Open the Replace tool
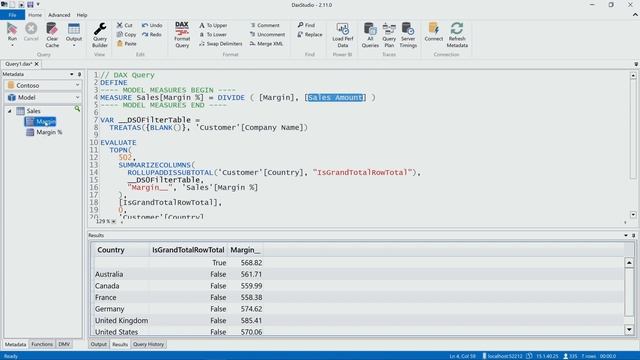Viewport: 640px width, 360px height. (x=310, y=35)
